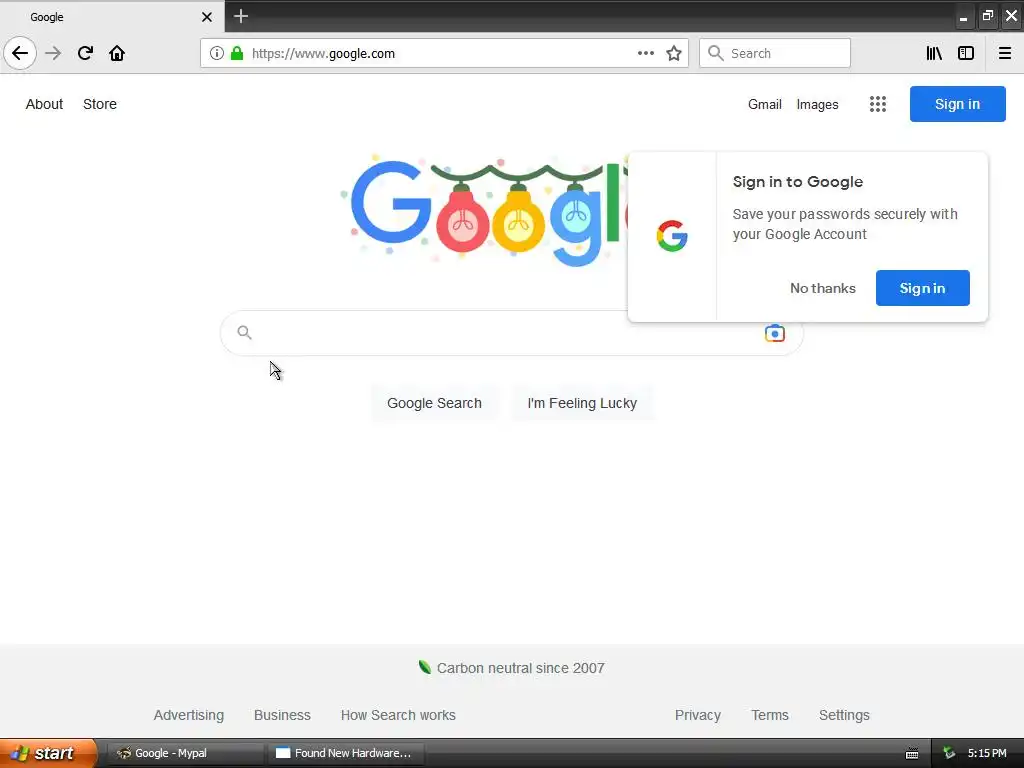Open Carbon neutral since 2007 link
Viewport: 1024px width, 768px height.
pos(520,668)
